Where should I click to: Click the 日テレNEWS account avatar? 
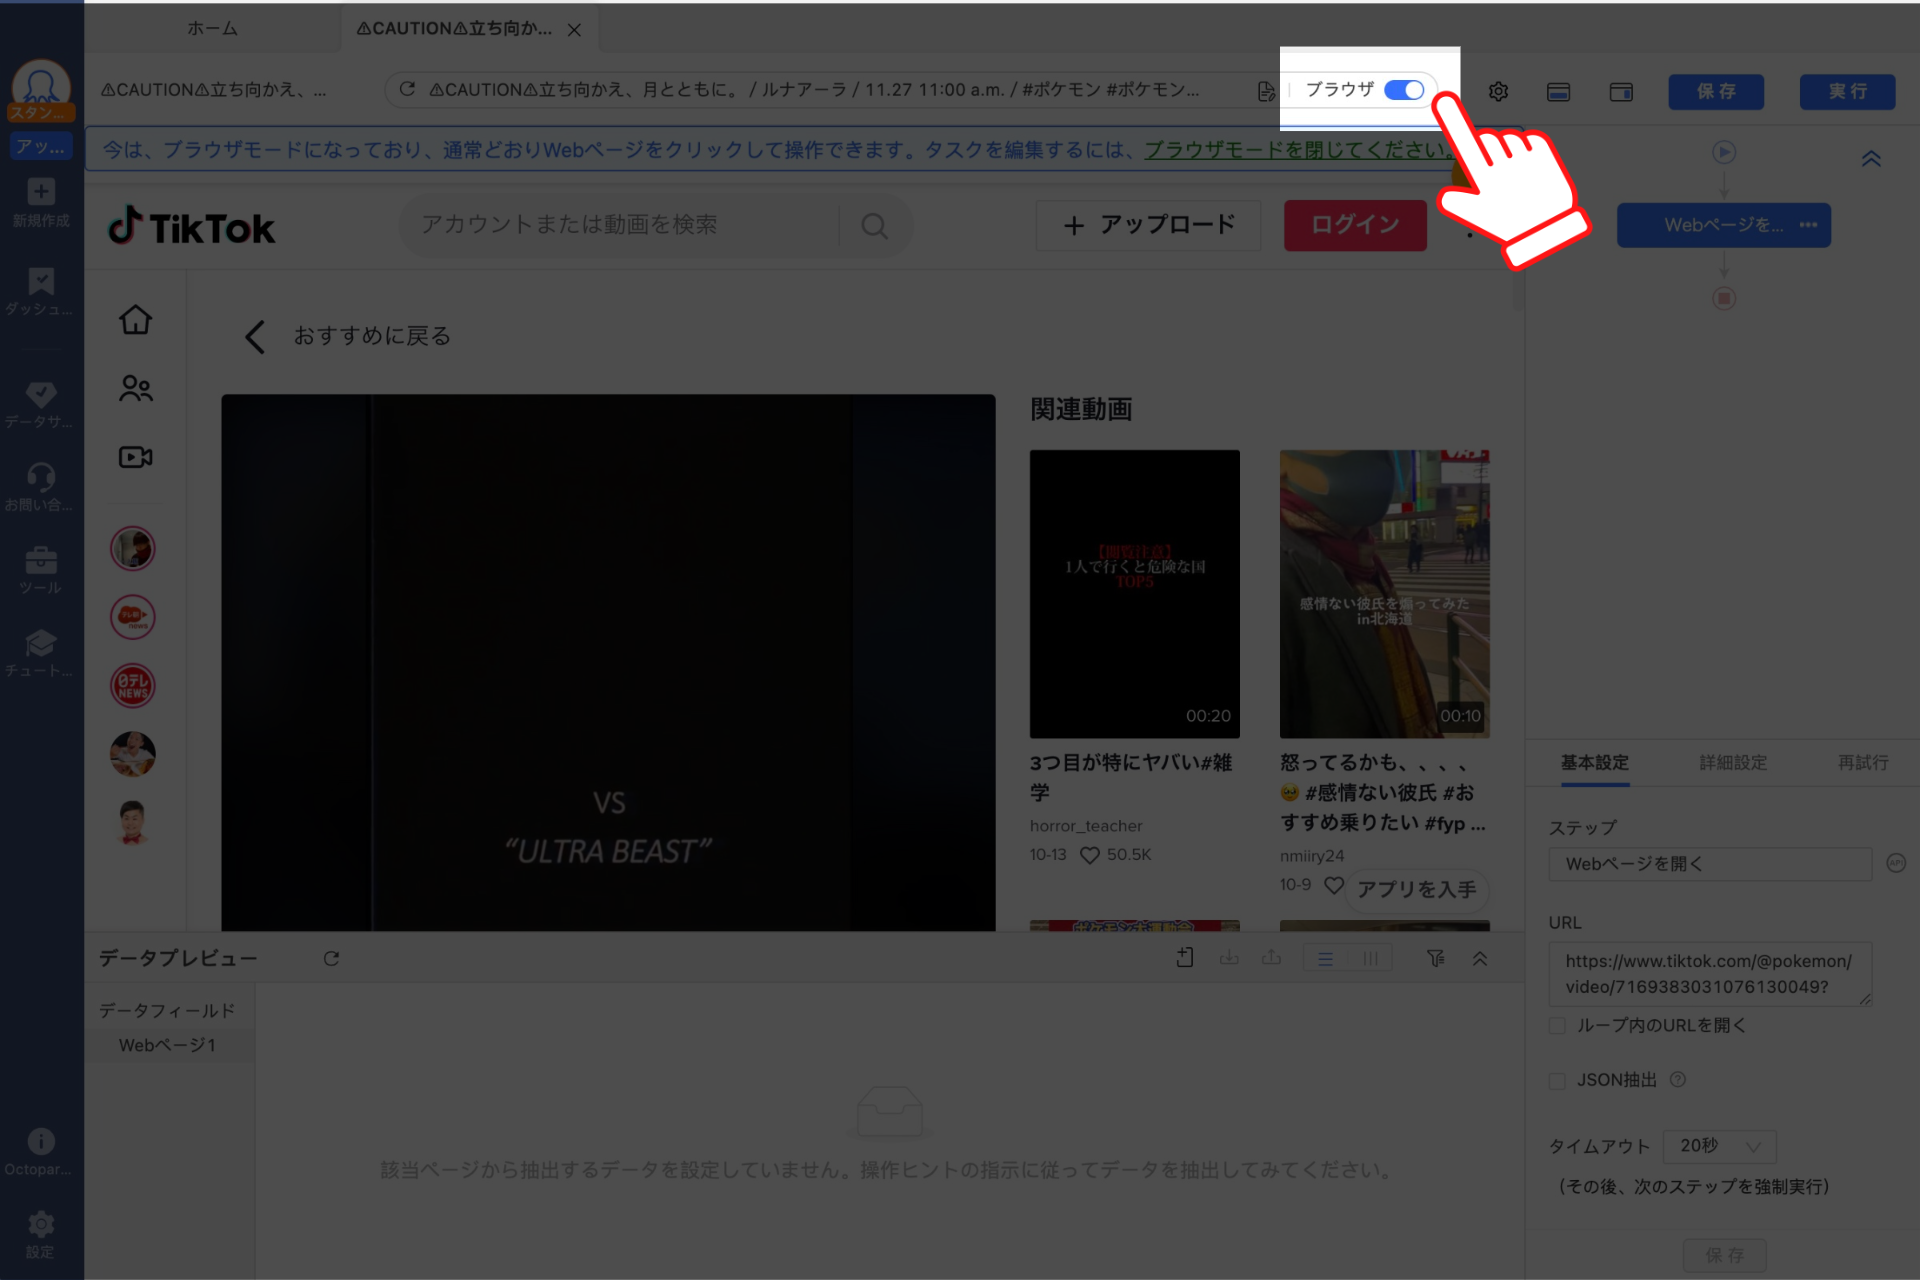[133, 686]
